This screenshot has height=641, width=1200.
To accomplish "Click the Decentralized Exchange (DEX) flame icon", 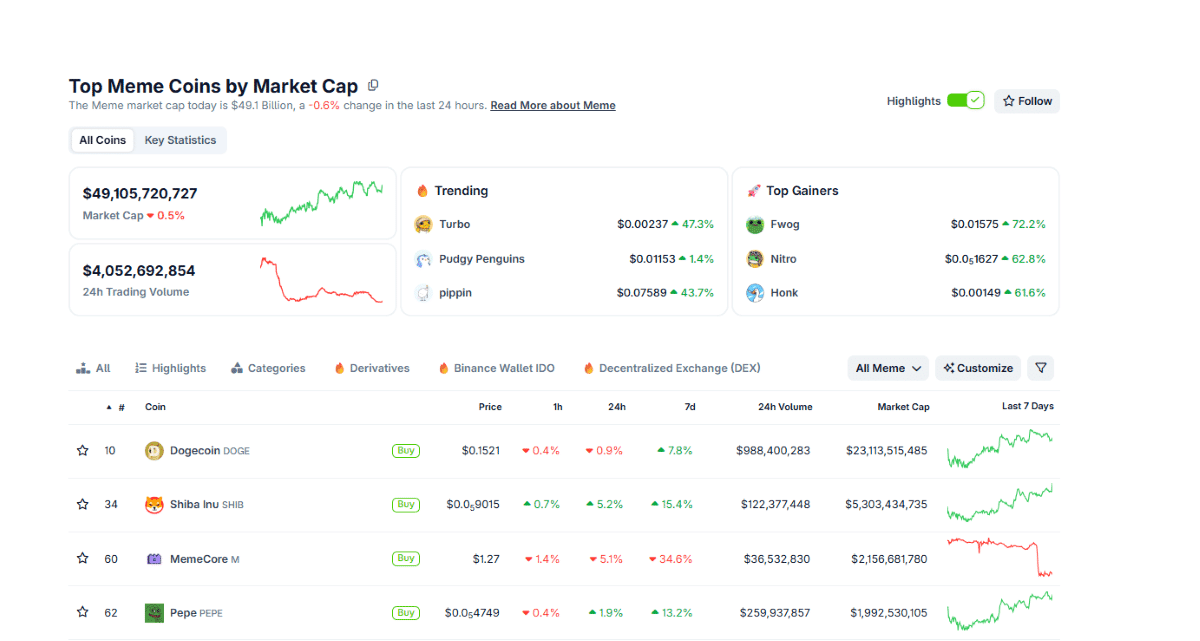I will (x=589, y=367).
